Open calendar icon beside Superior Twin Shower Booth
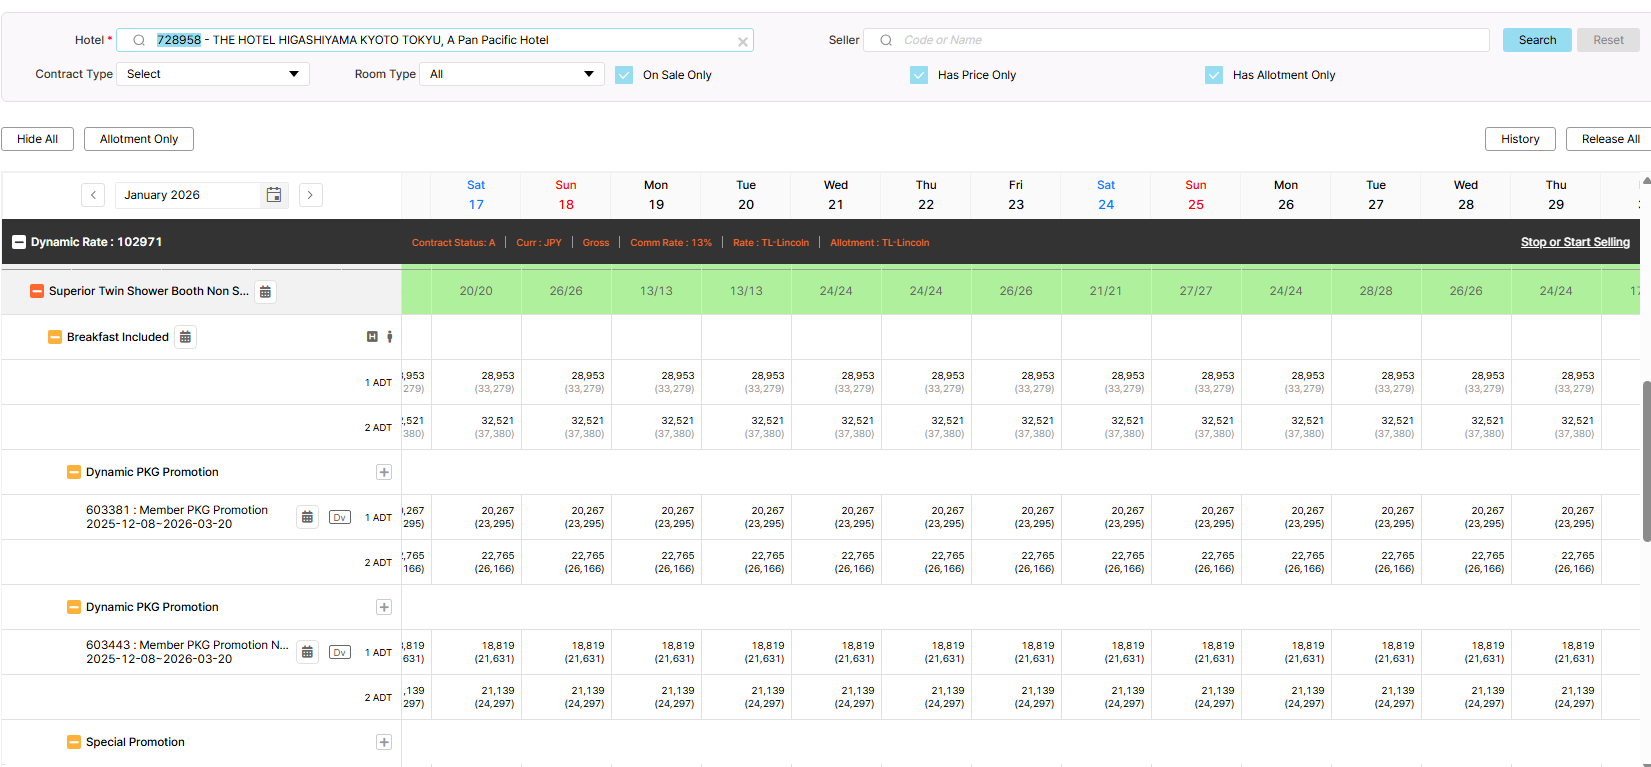This screenshot has width=1651, height=767. [265, 292]
